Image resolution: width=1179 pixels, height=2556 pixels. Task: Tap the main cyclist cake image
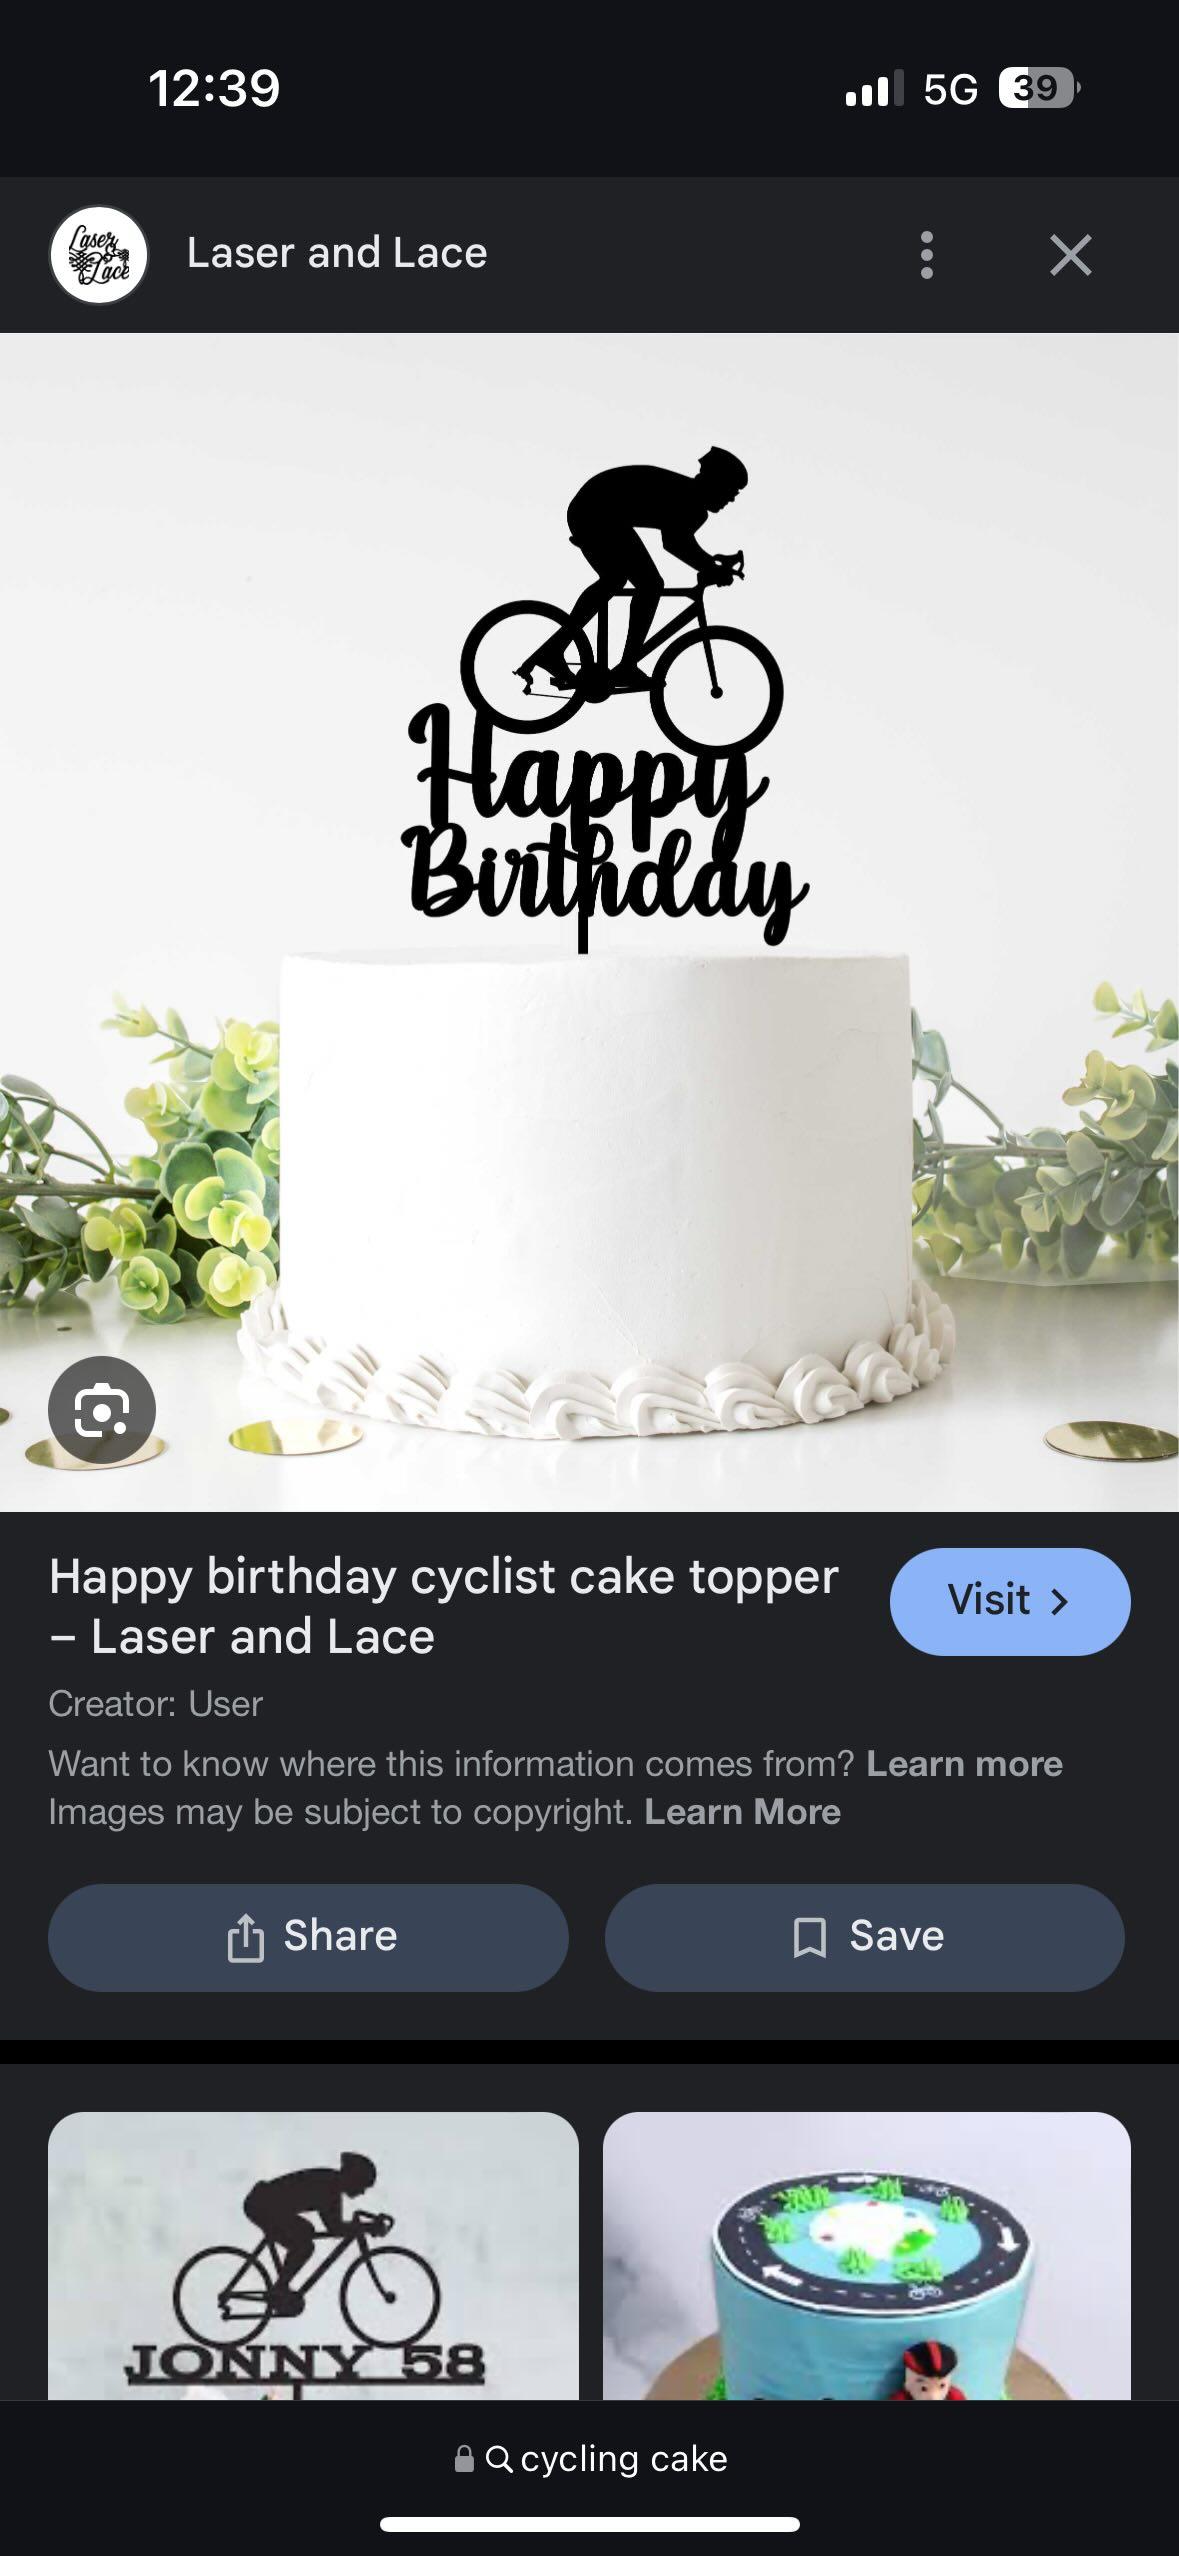(589, 922)
